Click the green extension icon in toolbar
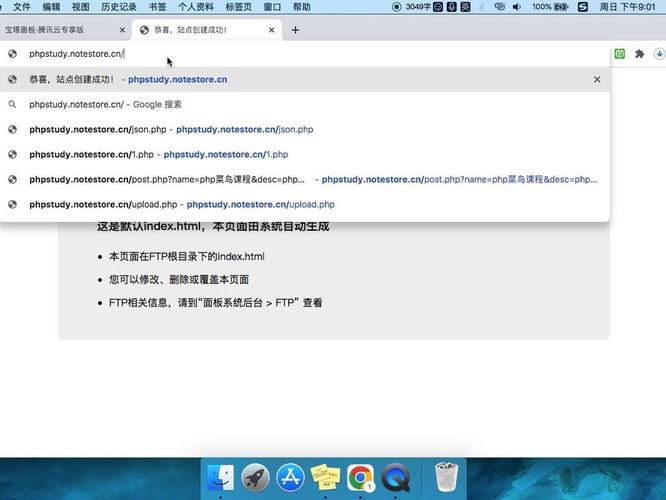The image size is (666, 500). [x=620, y=54]
